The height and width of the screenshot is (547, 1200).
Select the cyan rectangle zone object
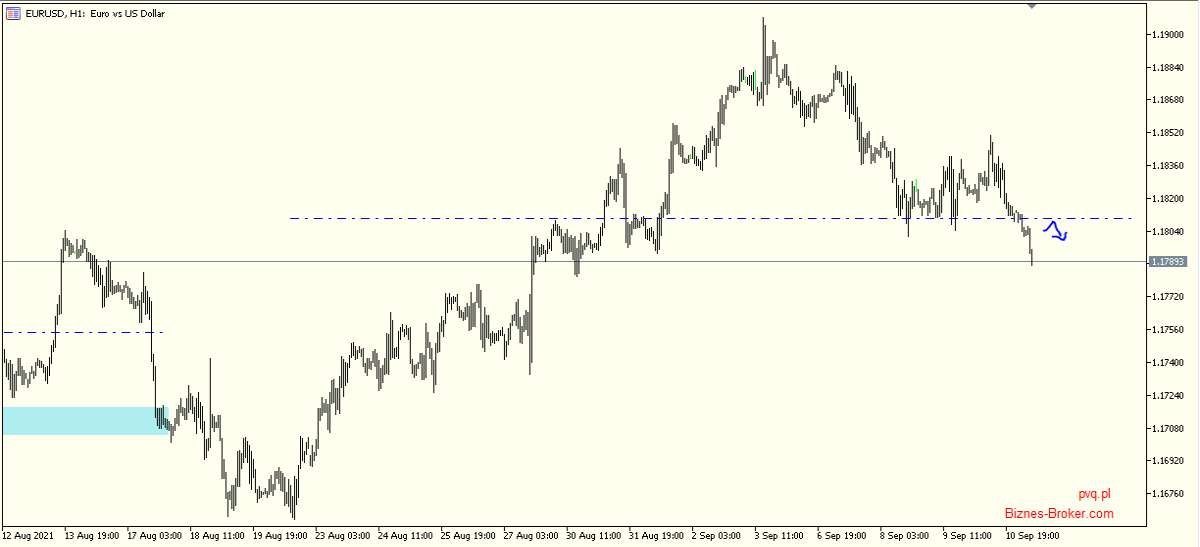(85, 421)
